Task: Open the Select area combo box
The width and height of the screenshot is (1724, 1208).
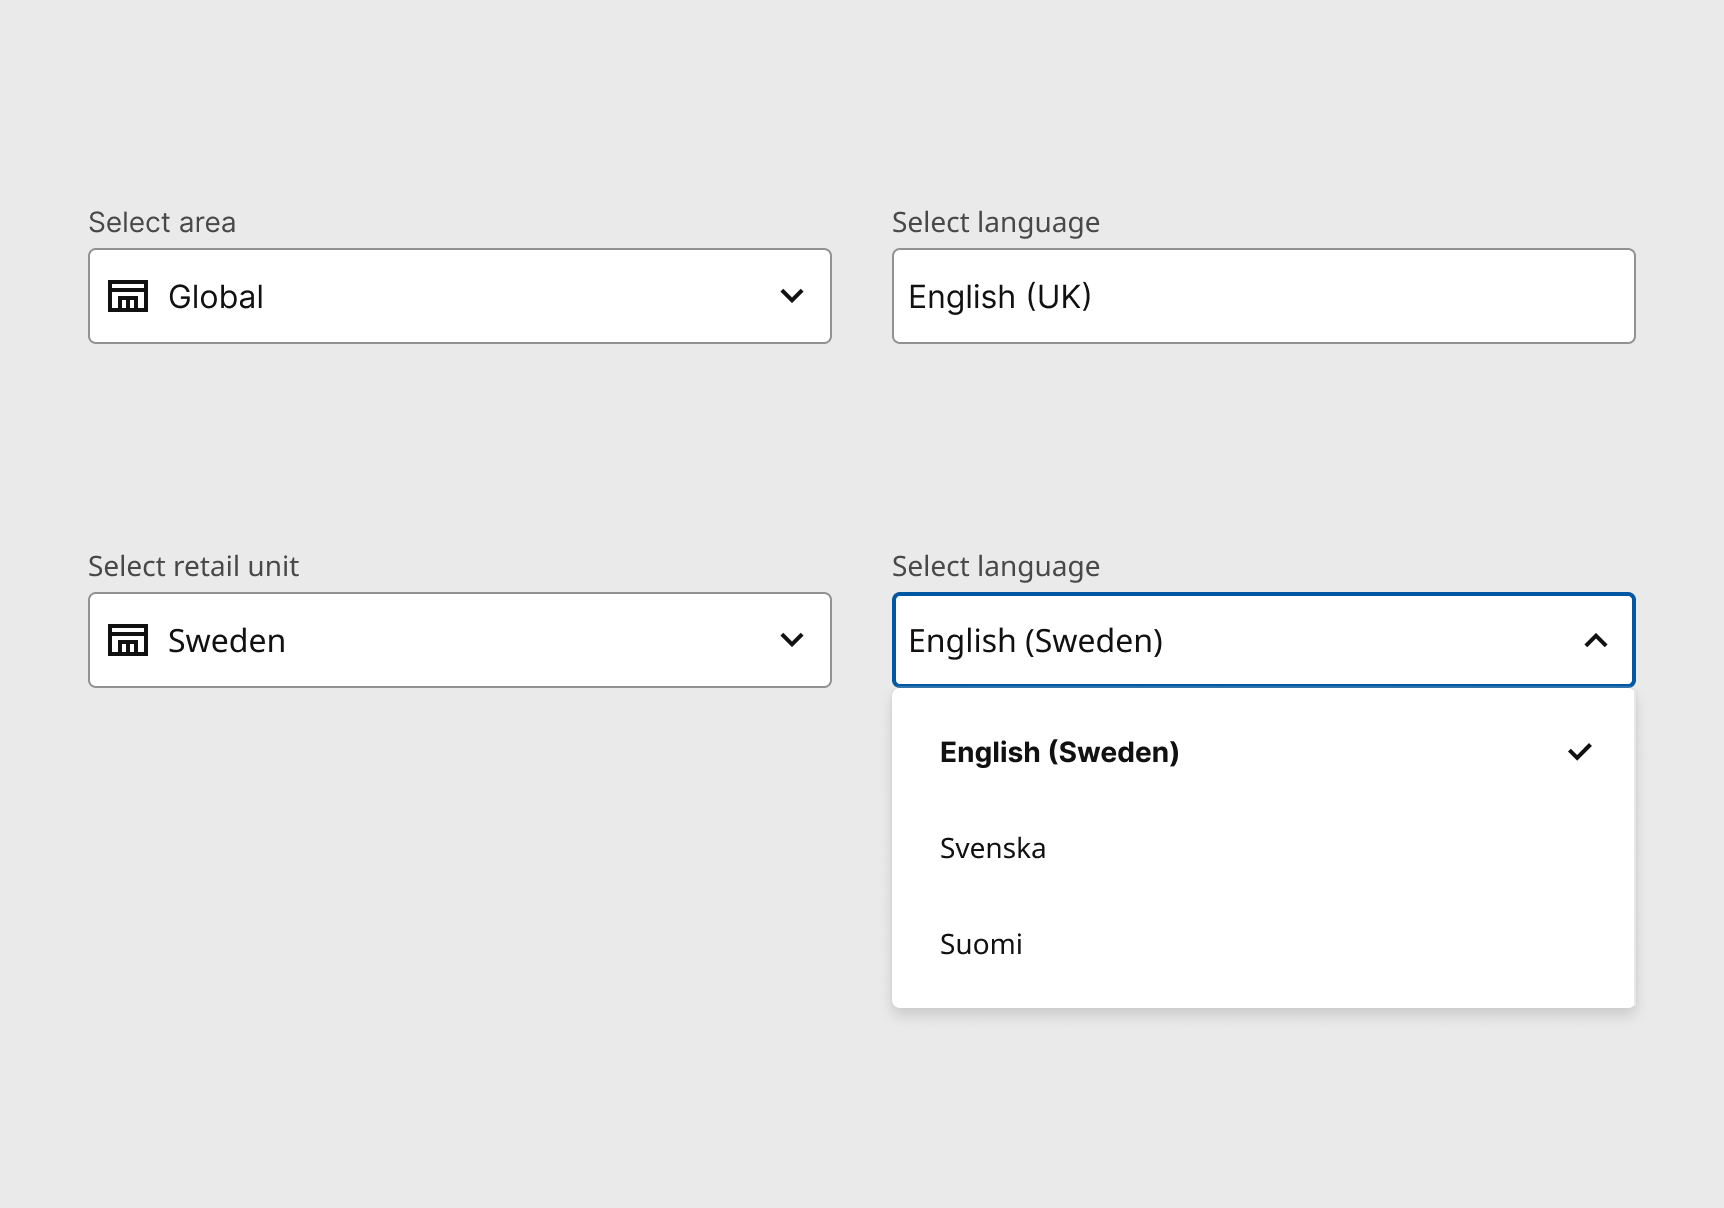Action: point(460,296)
